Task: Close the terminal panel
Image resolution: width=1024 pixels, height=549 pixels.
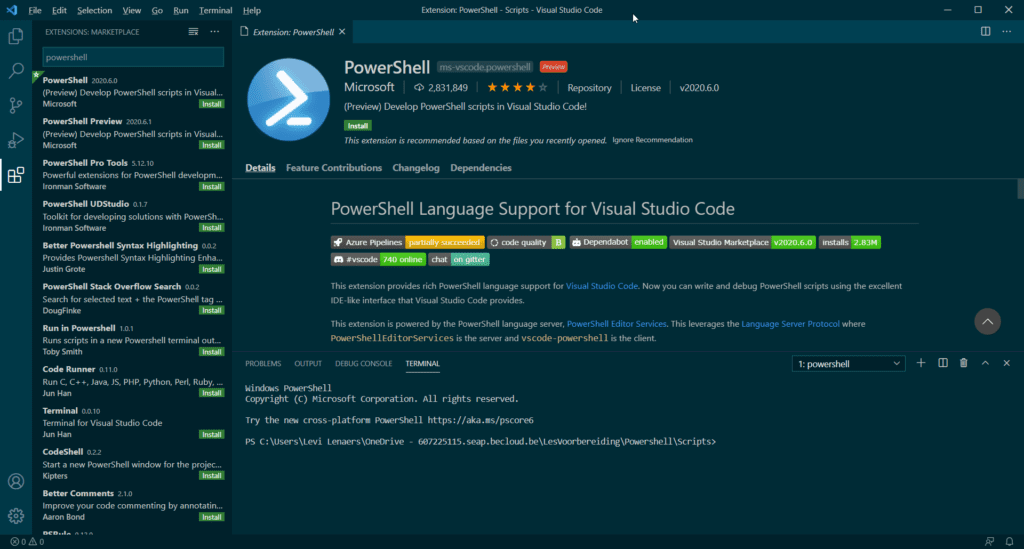Action: click(x=1006, y=363)
